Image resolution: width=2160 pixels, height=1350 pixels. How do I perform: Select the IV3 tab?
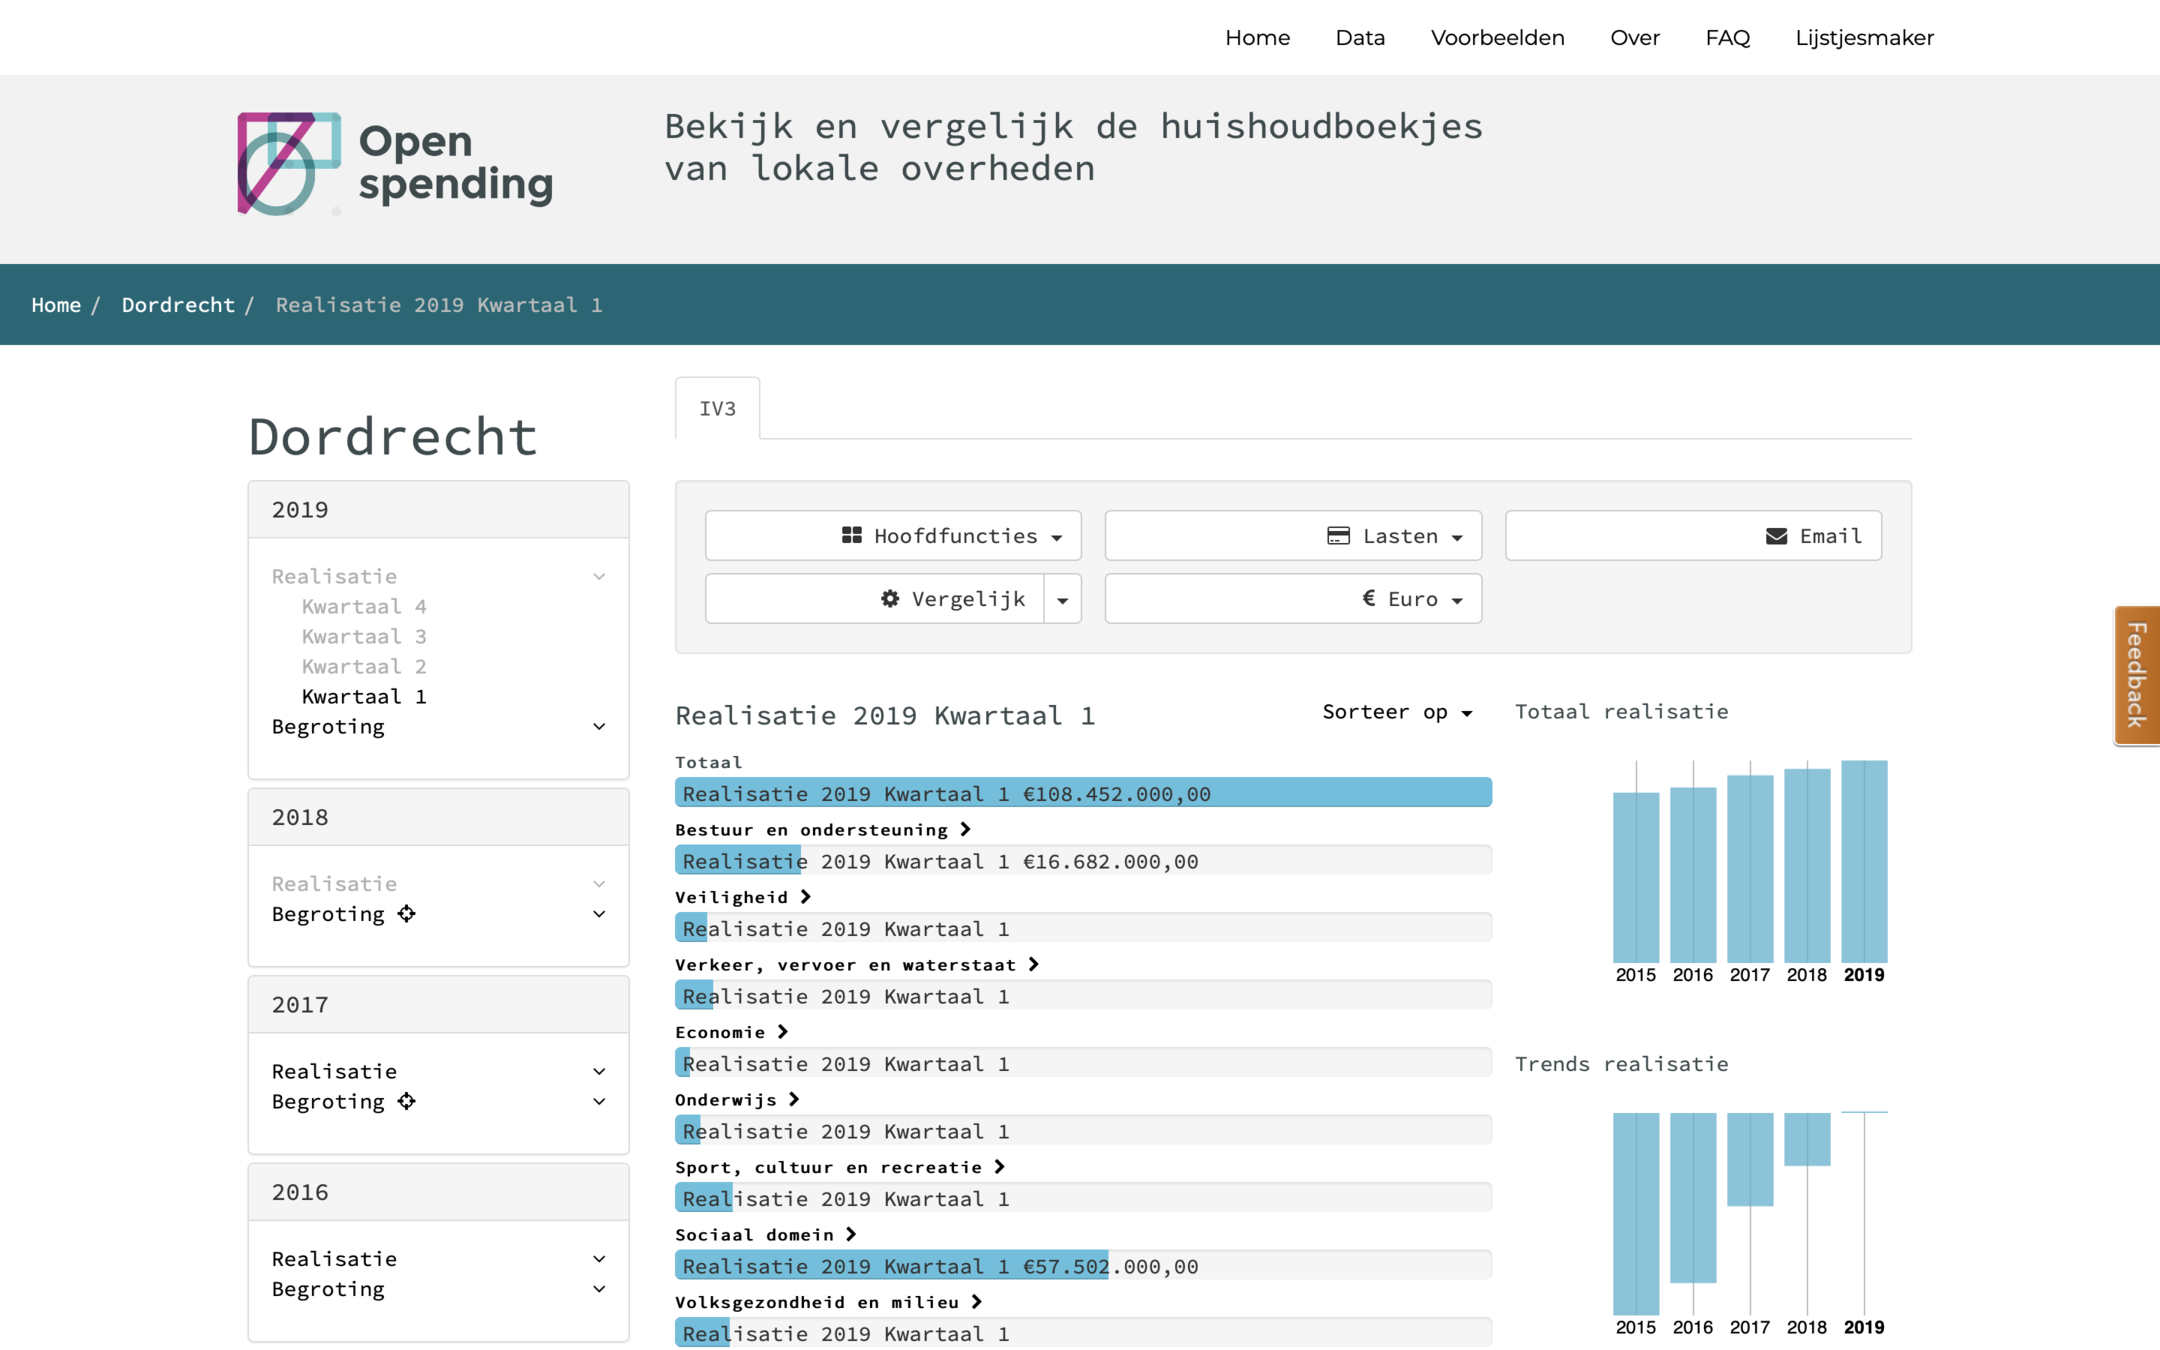coord(717,408)
